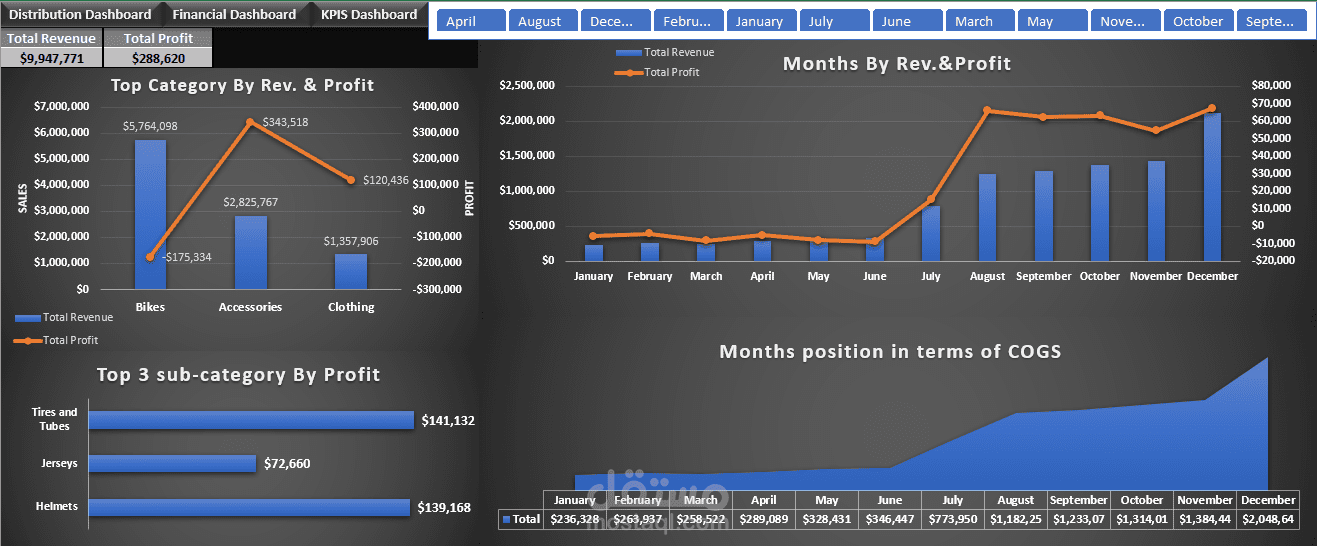1317x546 pixels.
Task: Click the $120,436 profit data label
Action: click(x=385, y=180)
